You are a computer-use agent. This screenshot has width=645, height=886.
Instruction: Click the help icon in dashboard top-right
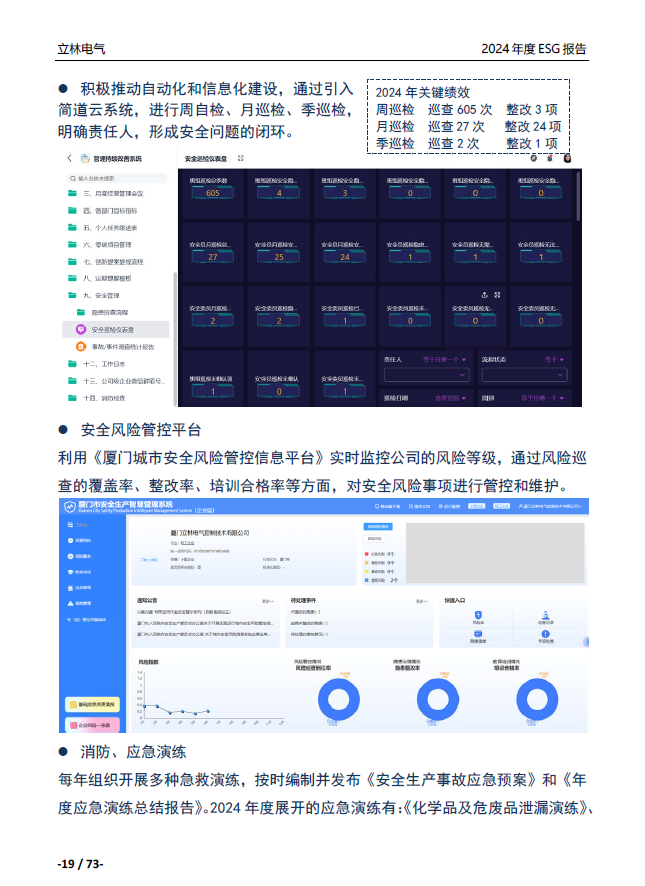(x=534, y=158)
